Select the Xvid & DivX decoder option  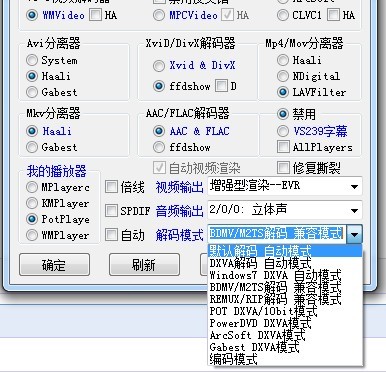159,66
